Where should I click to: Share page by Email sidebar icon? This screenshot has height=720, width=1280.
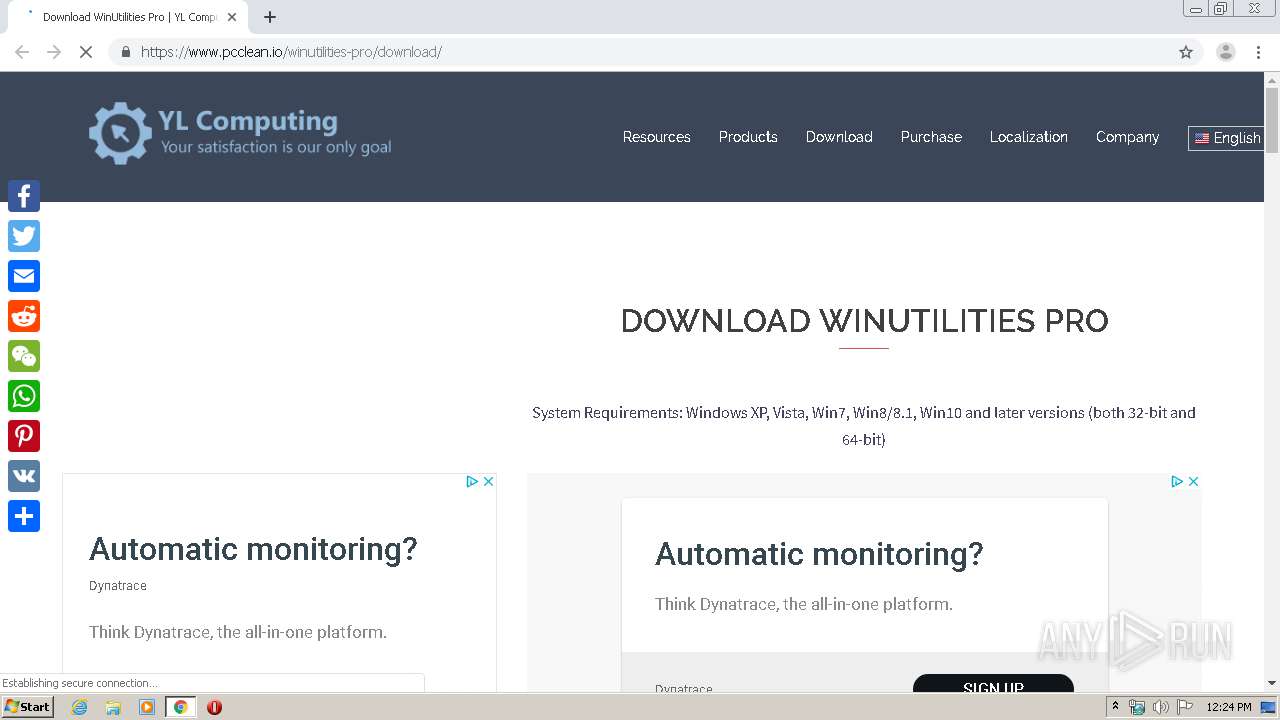pyautogui.click(x=24, y=276)
